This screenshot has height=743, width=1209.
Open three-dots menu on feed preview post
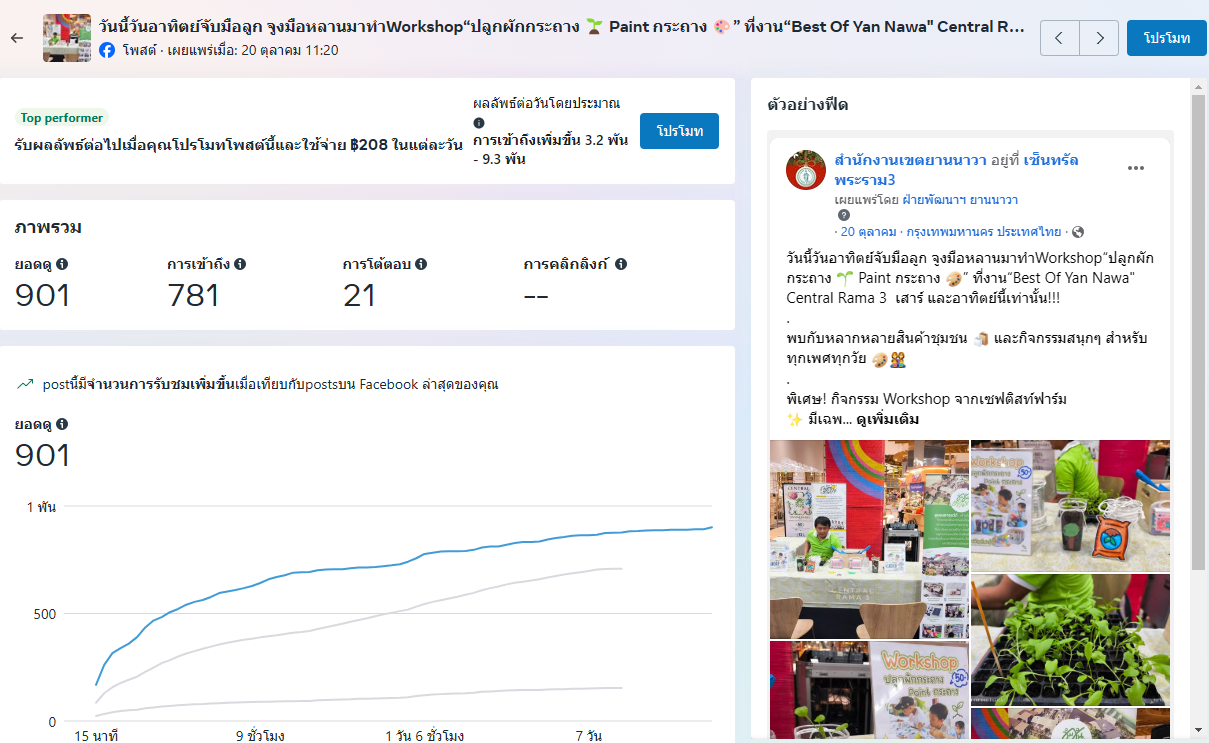1136,168
